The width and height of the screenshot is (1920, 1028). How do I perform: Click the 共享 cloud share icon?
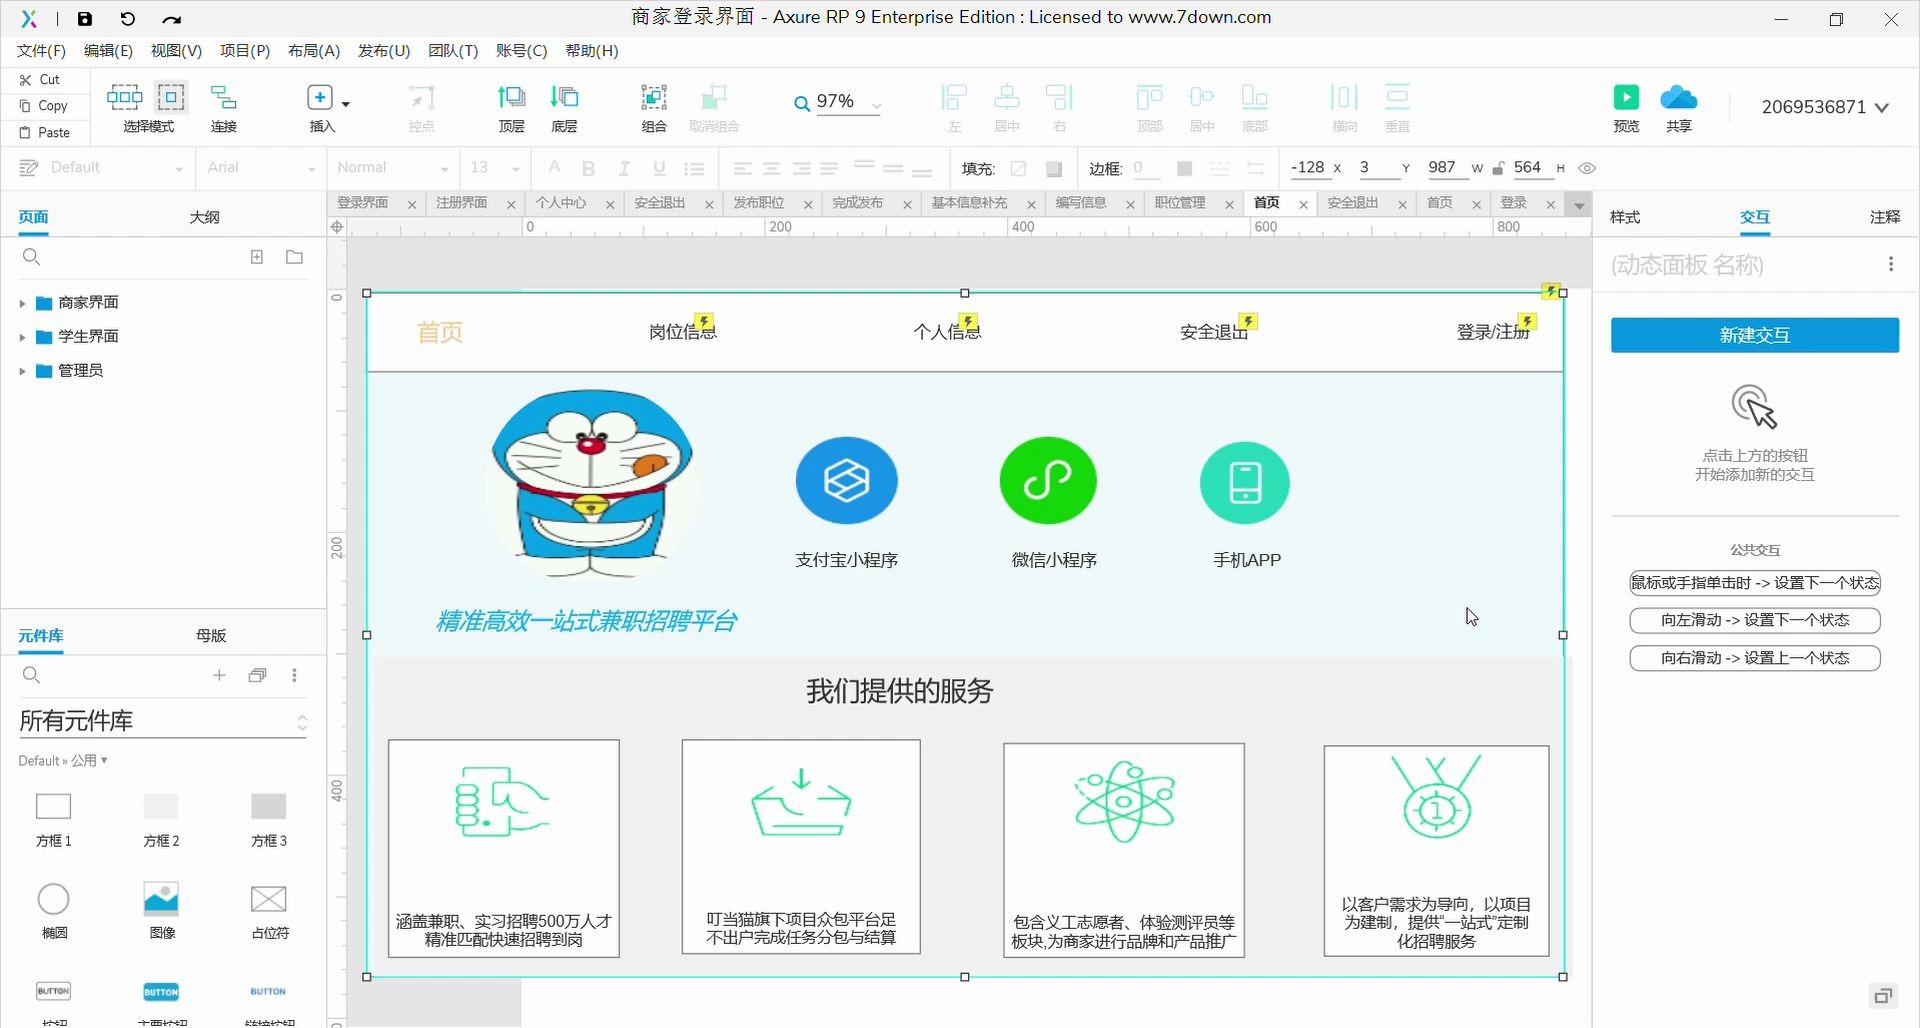(x=1679, y=97)
